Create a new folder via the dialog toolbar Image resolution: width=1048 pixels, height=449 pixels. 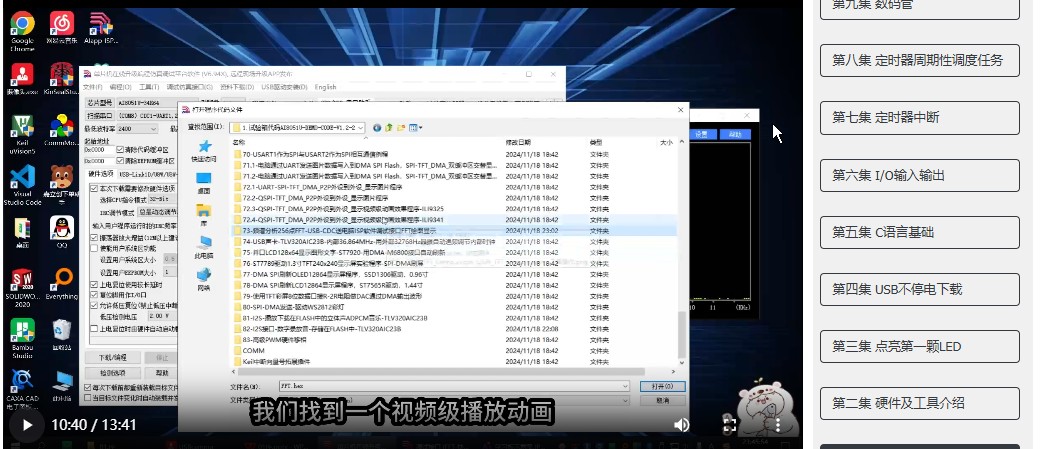click(401, 128)
